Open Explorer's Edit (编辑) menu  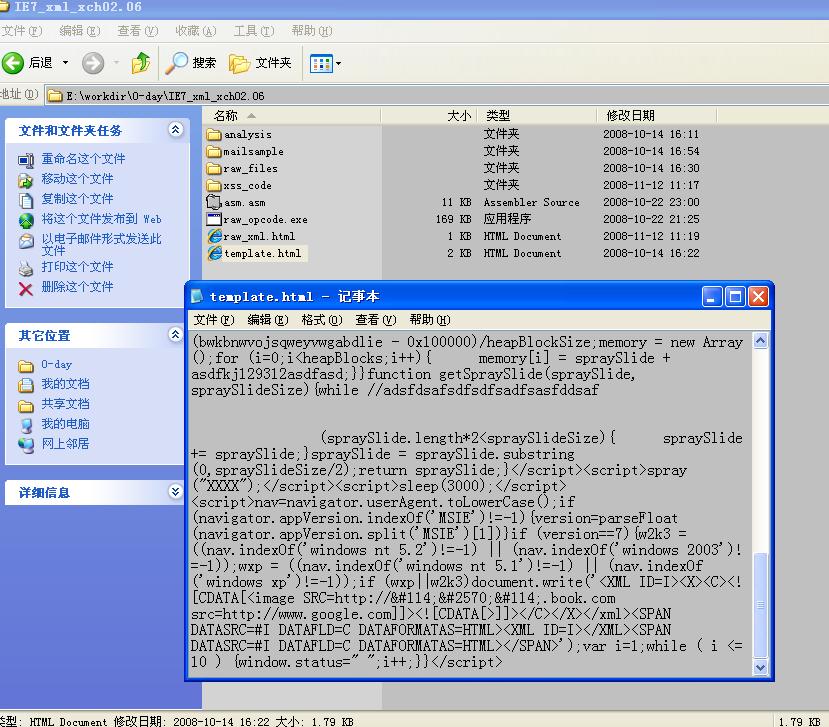click(80, 31)
